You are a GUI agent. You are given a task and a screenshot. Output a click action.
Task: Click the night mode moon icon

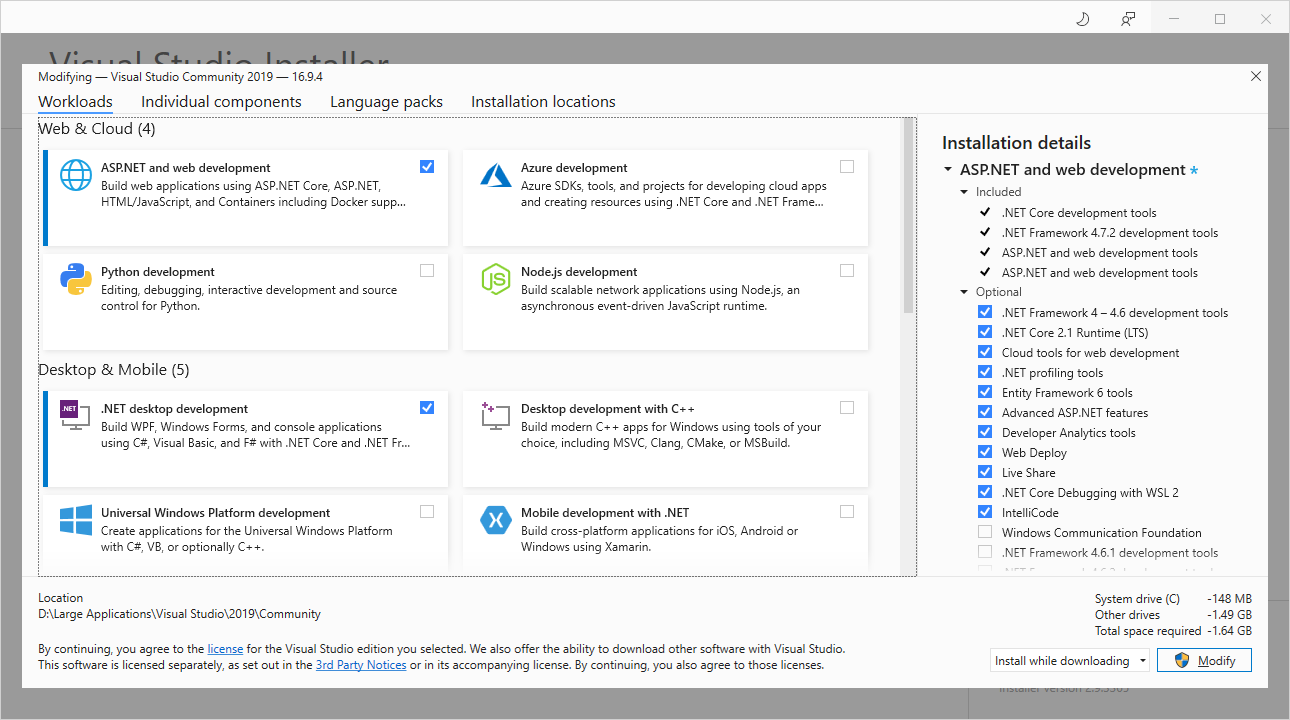tap(1082, 19)
